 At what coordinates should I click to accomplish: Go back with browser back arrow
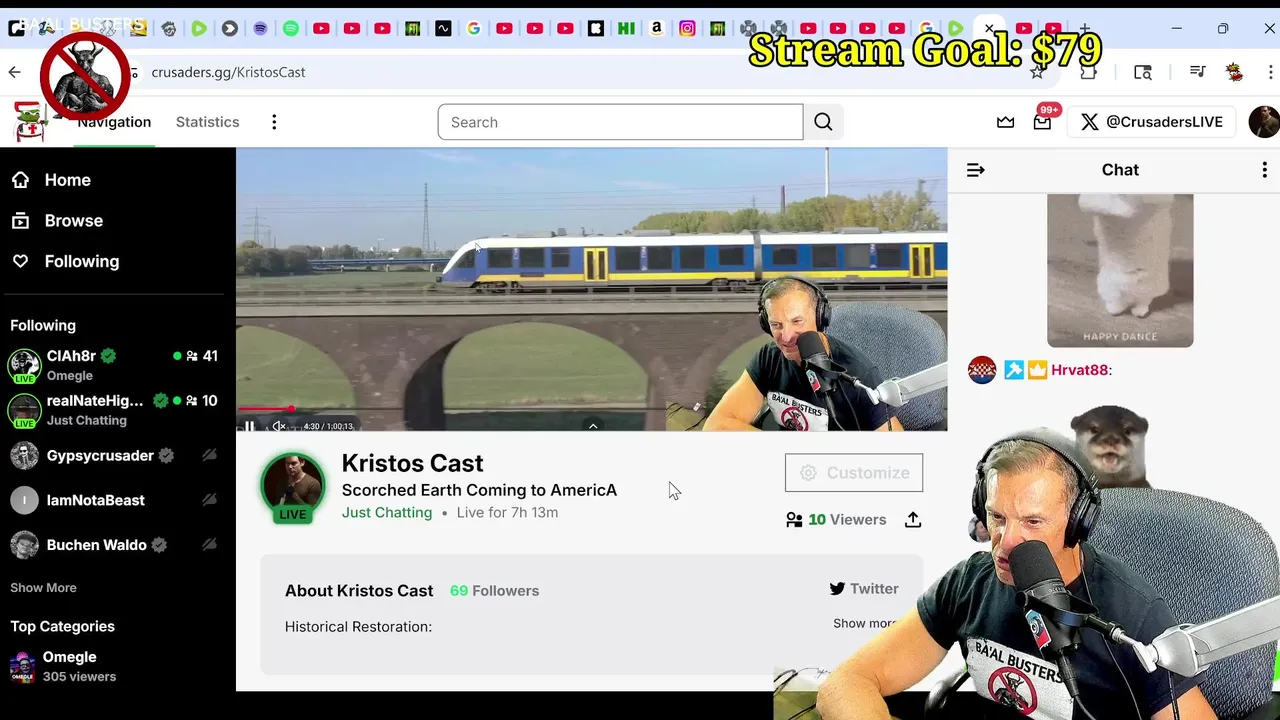[14, 72]
